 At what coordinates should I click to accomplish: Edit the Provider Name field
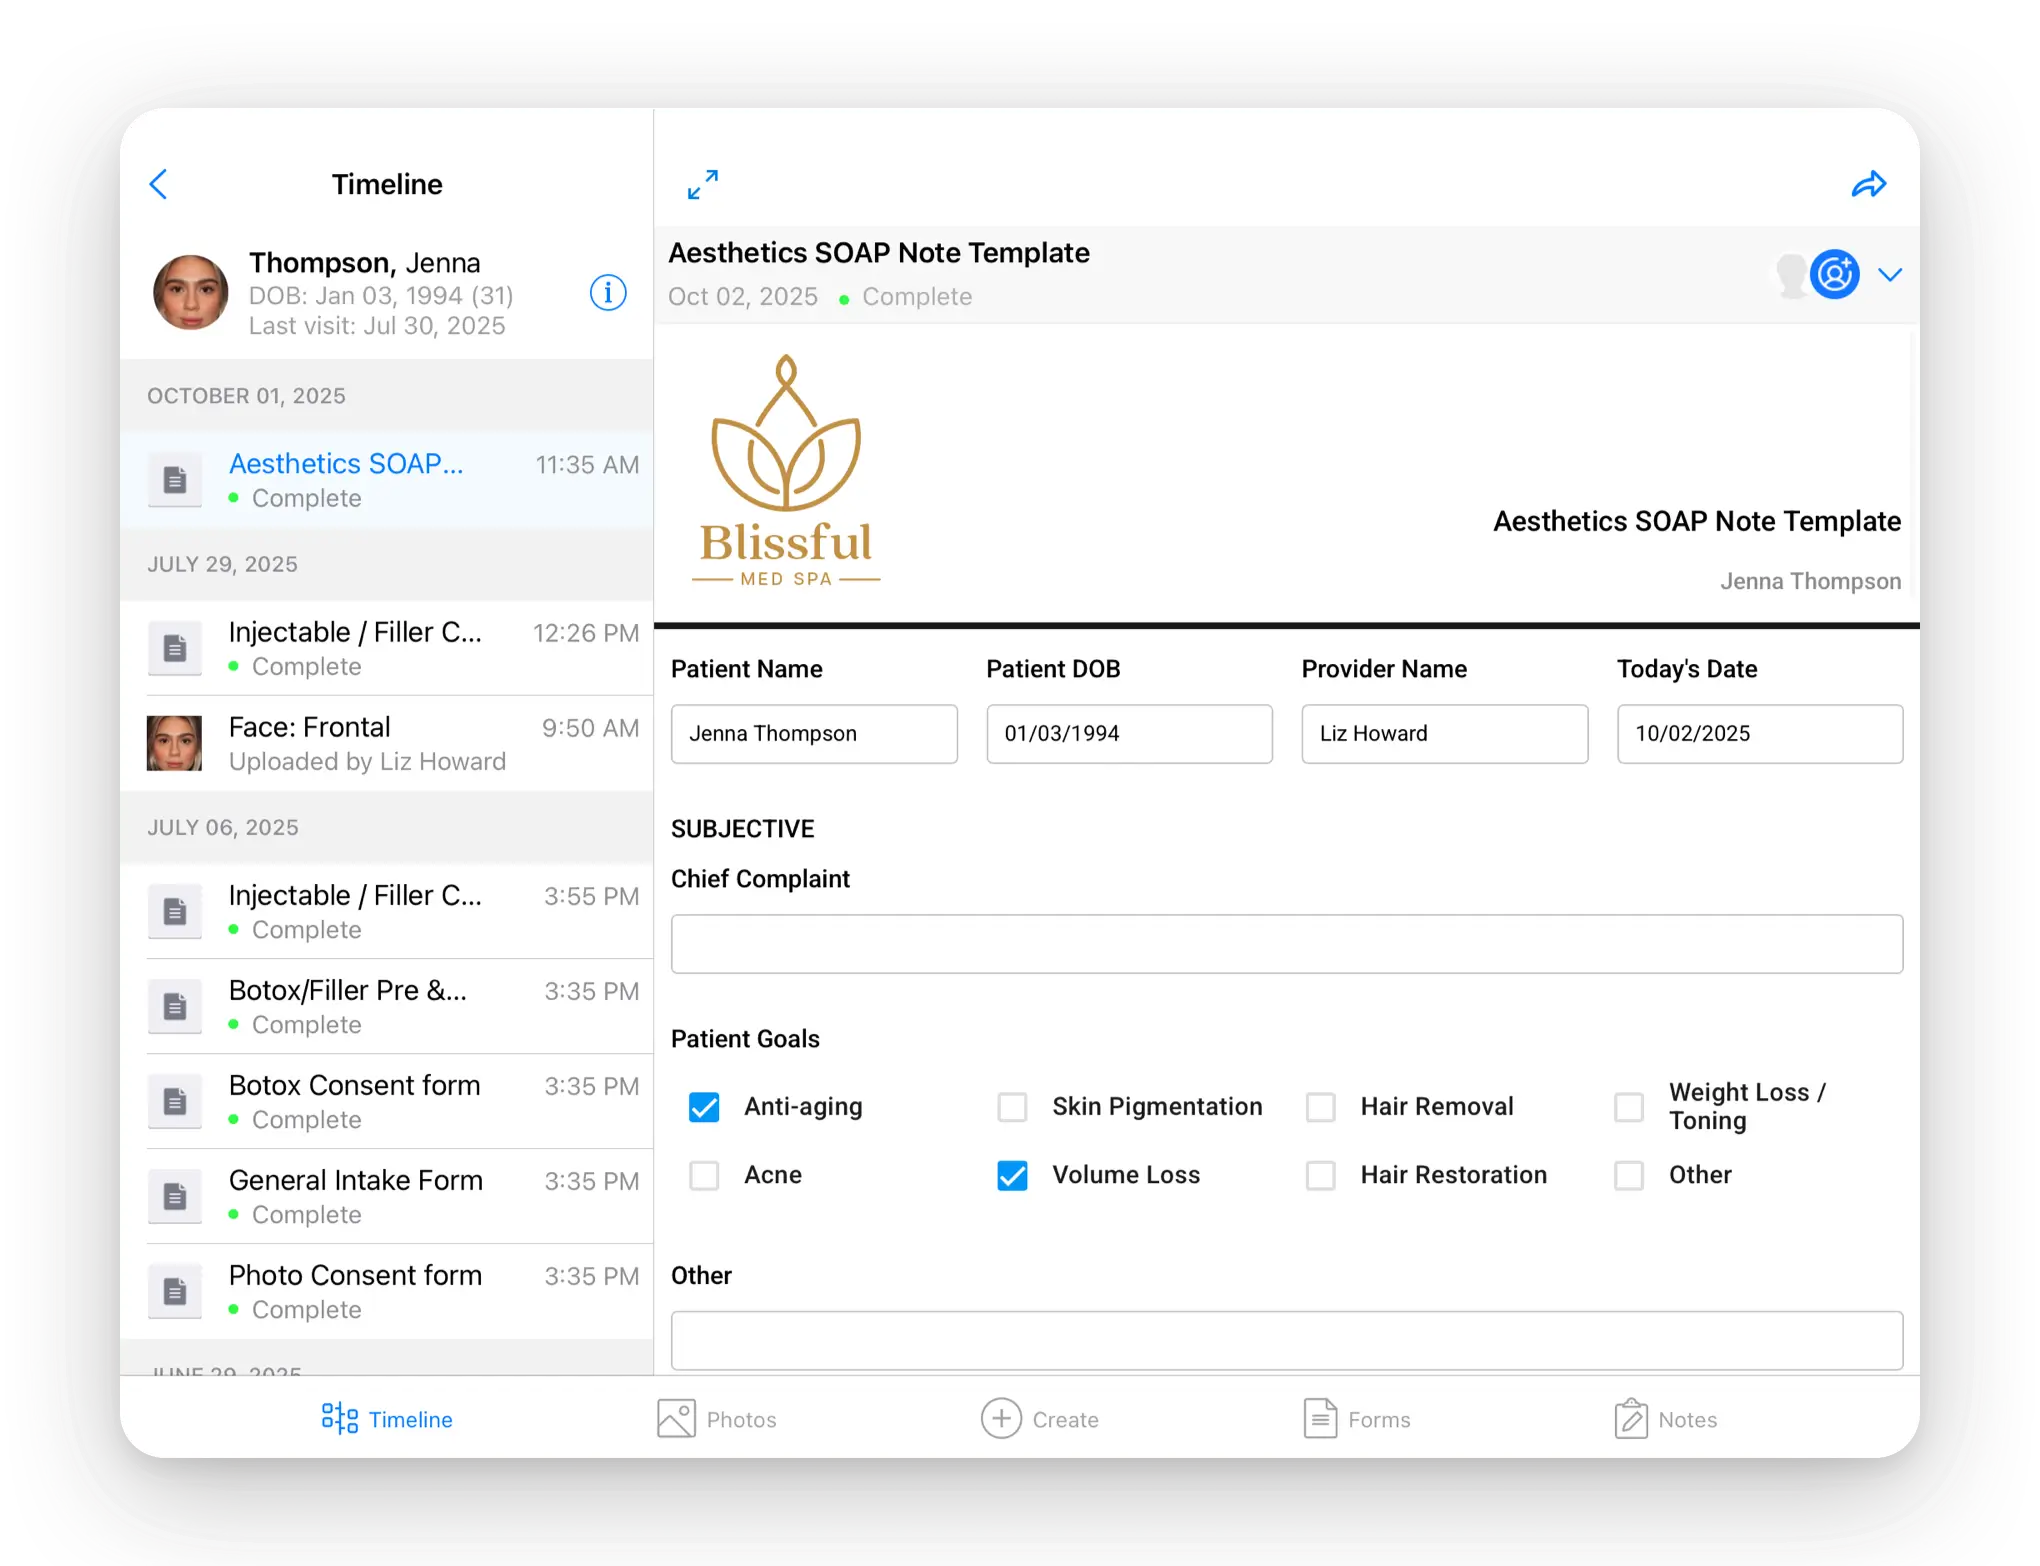1445,734
